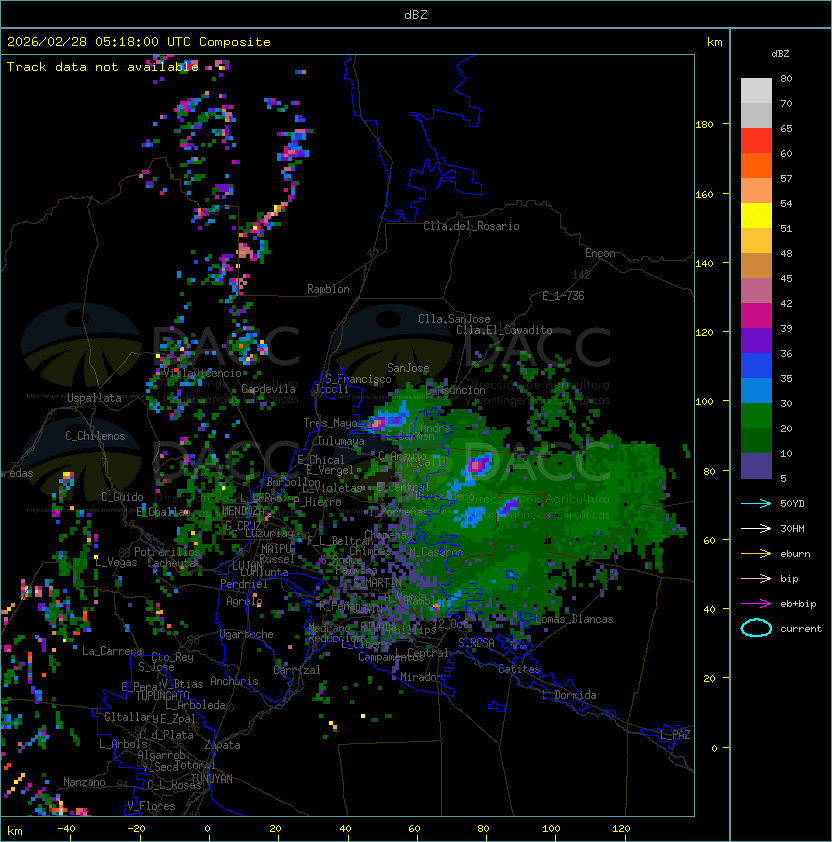
Task: Pick the bright green 20–30 dBZ swatch
Action: [756, 416]
